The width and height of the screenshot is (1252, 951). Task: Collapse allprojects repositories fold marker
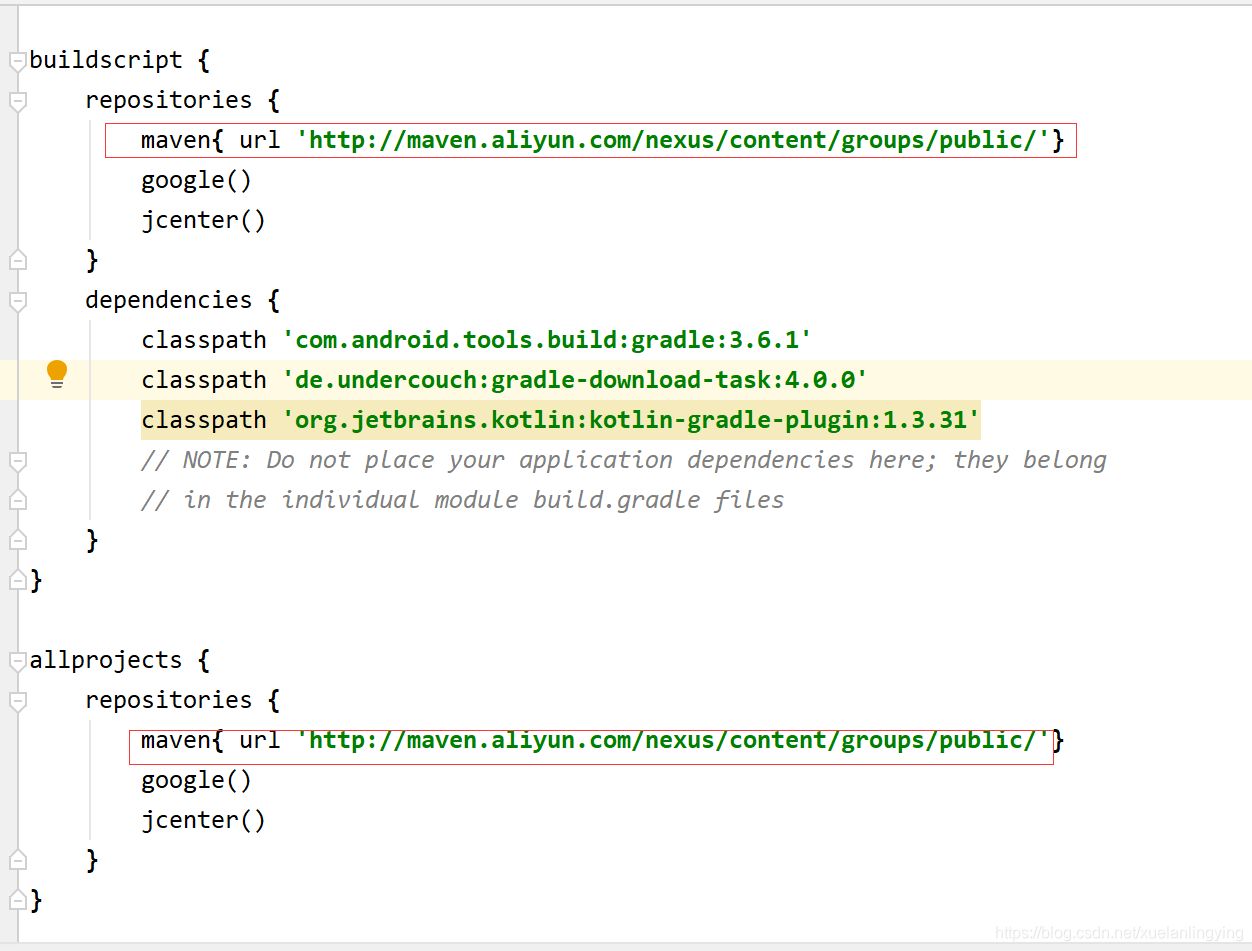17,701
